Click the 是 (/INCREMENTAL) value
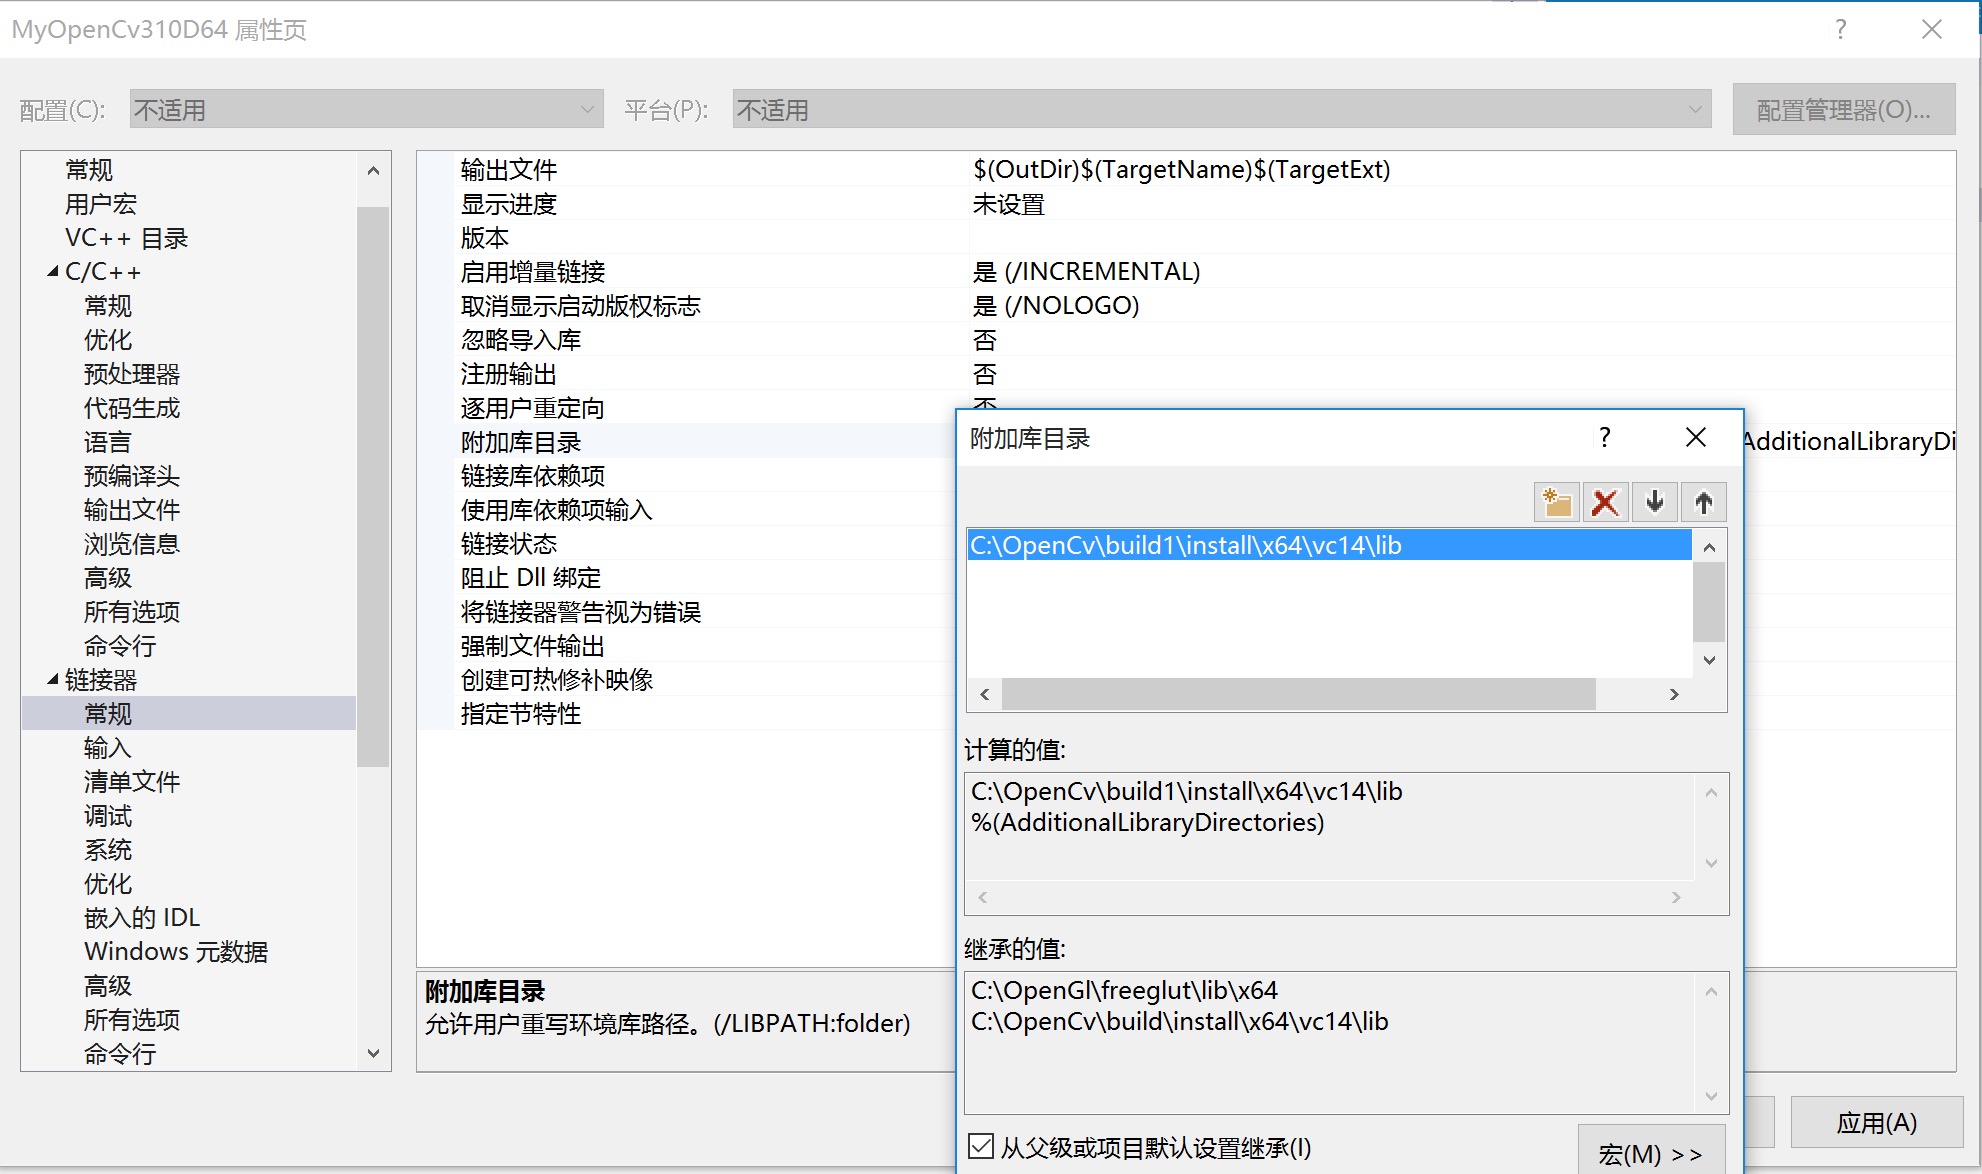 coord(1086,272)
